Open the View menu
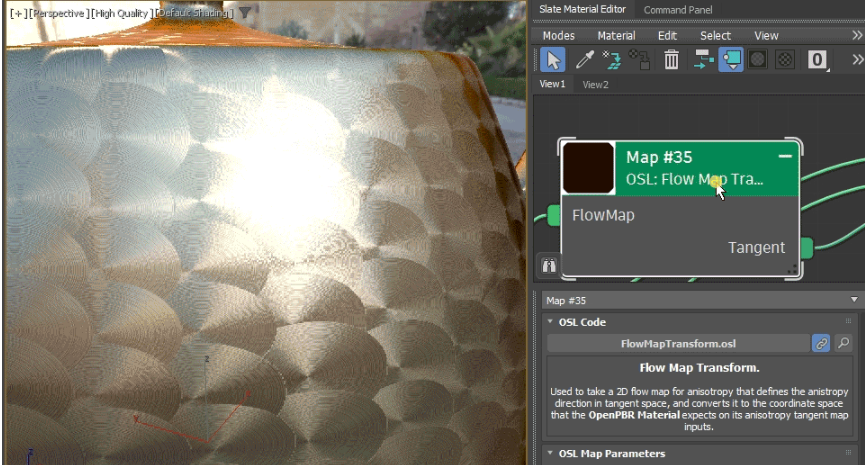Screen dimensions: 865x465 (766, 35)
